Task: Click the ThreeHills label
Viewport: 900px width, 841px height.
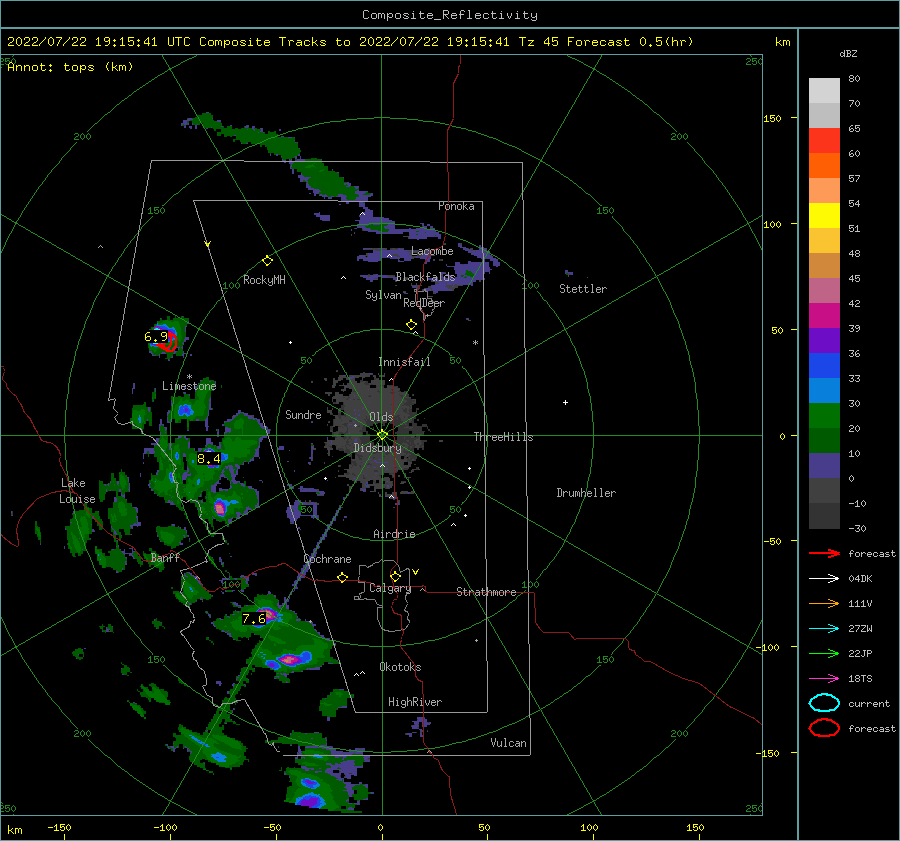Action: [503, 437]
